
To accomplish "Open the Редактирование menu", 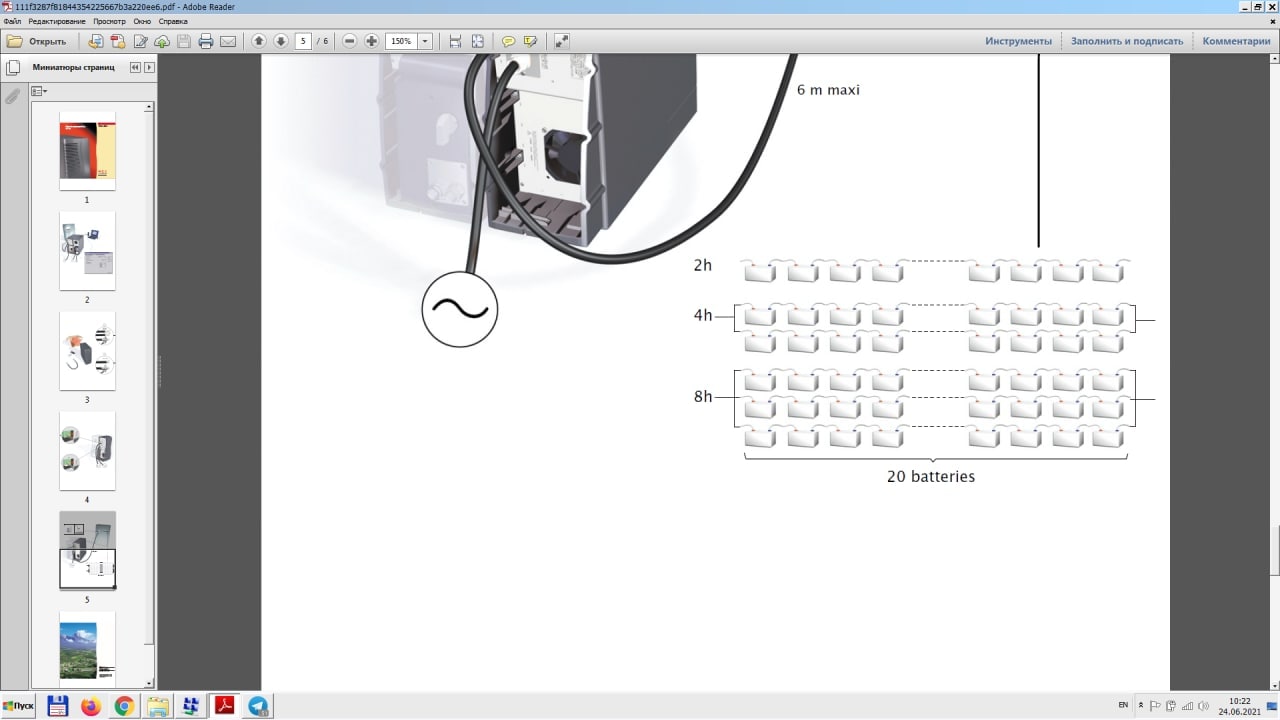I will click(56, 20).
